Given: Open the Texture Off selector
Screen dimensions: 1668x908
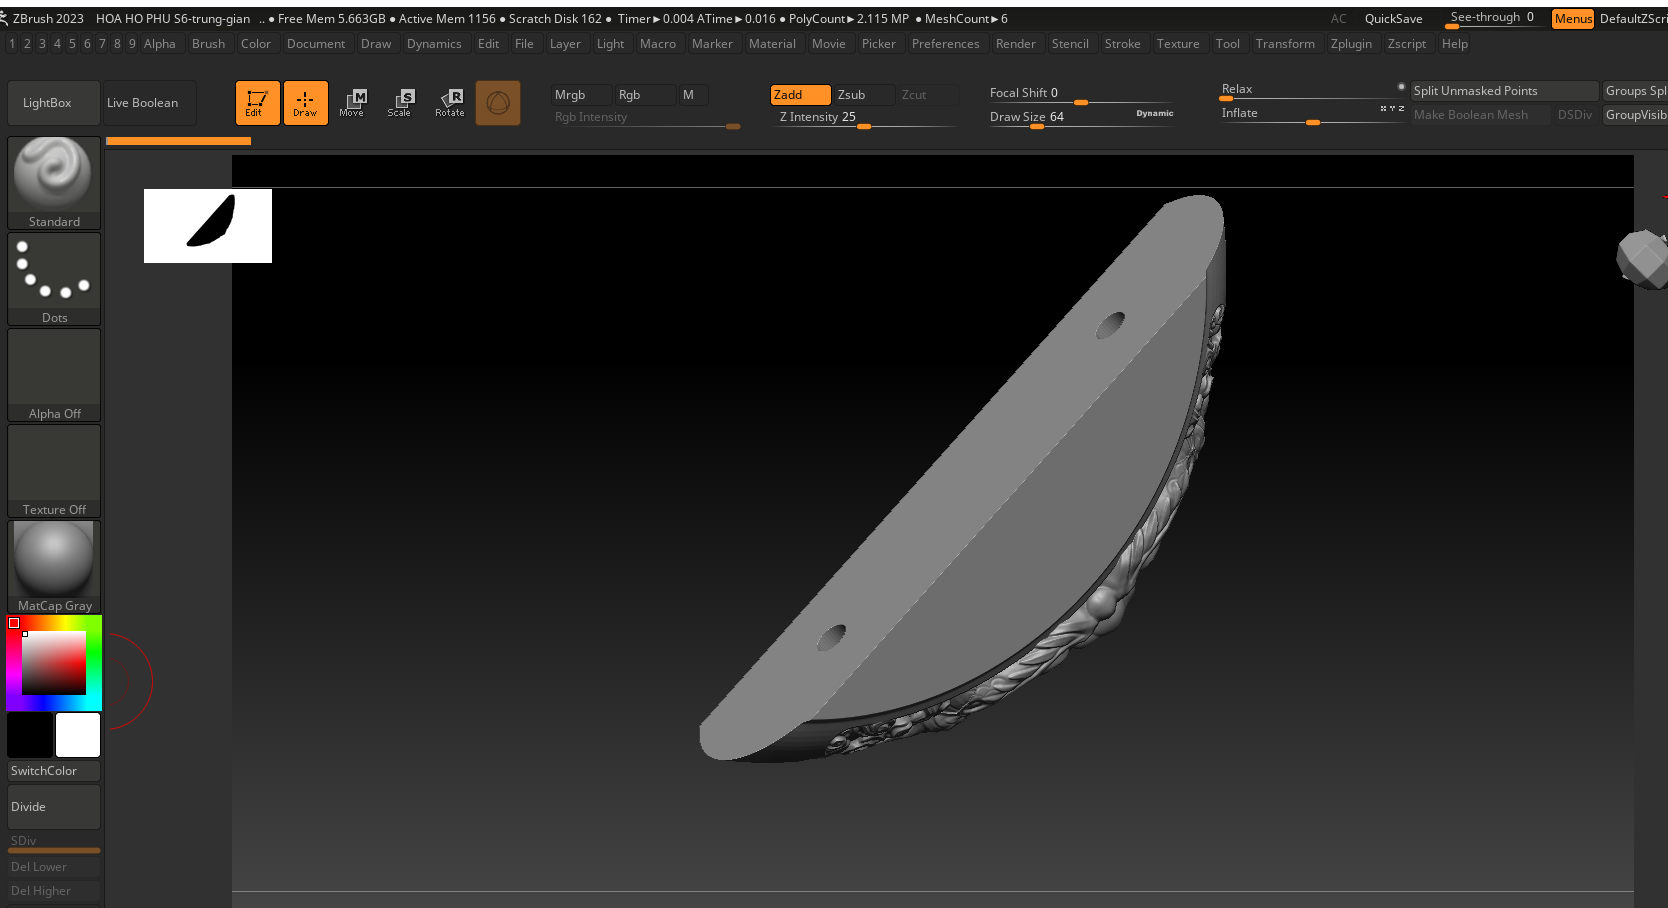Looking at the screenshot, I should point(54,470).
